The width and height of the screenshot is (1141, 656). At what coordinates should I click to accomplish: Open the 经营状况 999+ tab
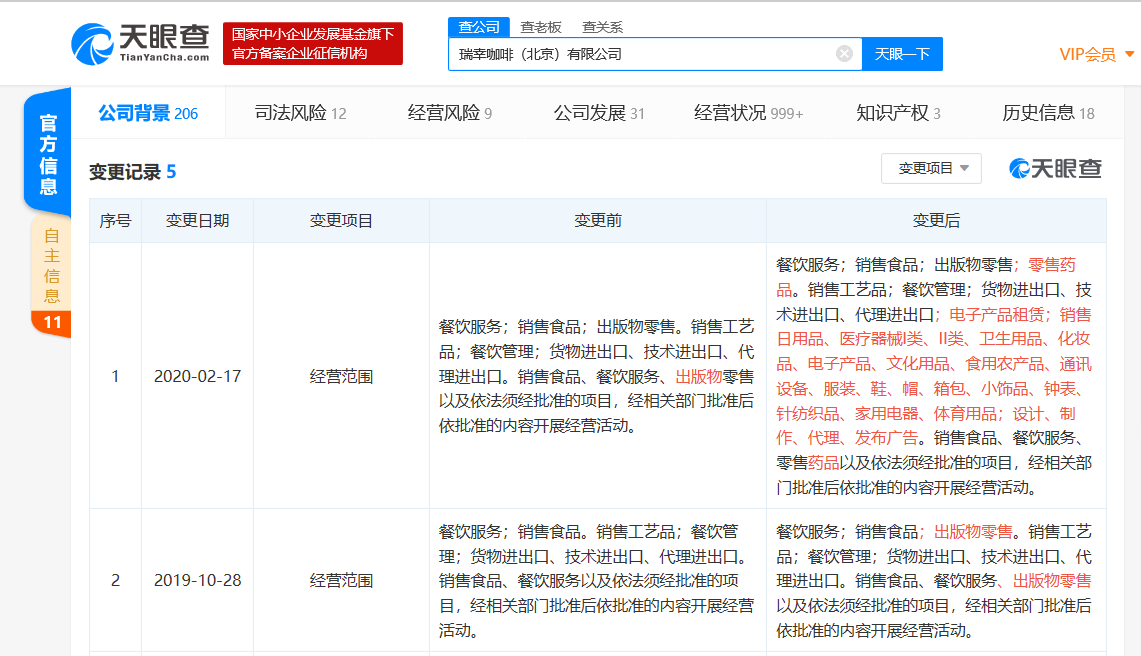coord(748,113)
